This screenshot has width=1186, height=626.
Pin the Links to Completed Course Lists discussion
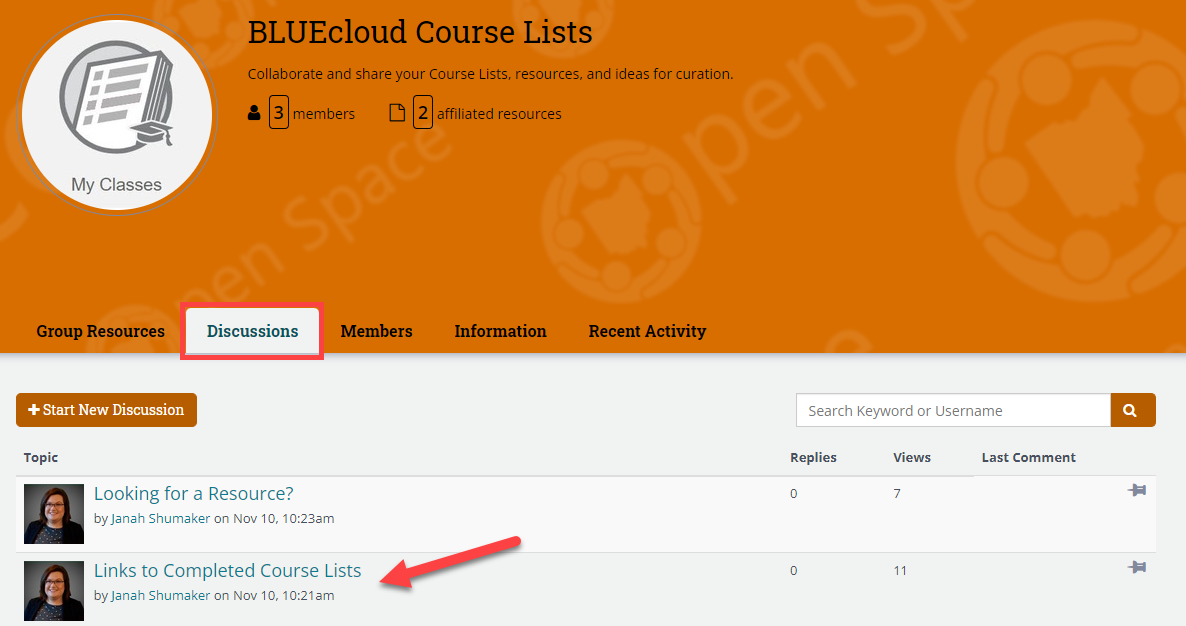coord(1137,567)
